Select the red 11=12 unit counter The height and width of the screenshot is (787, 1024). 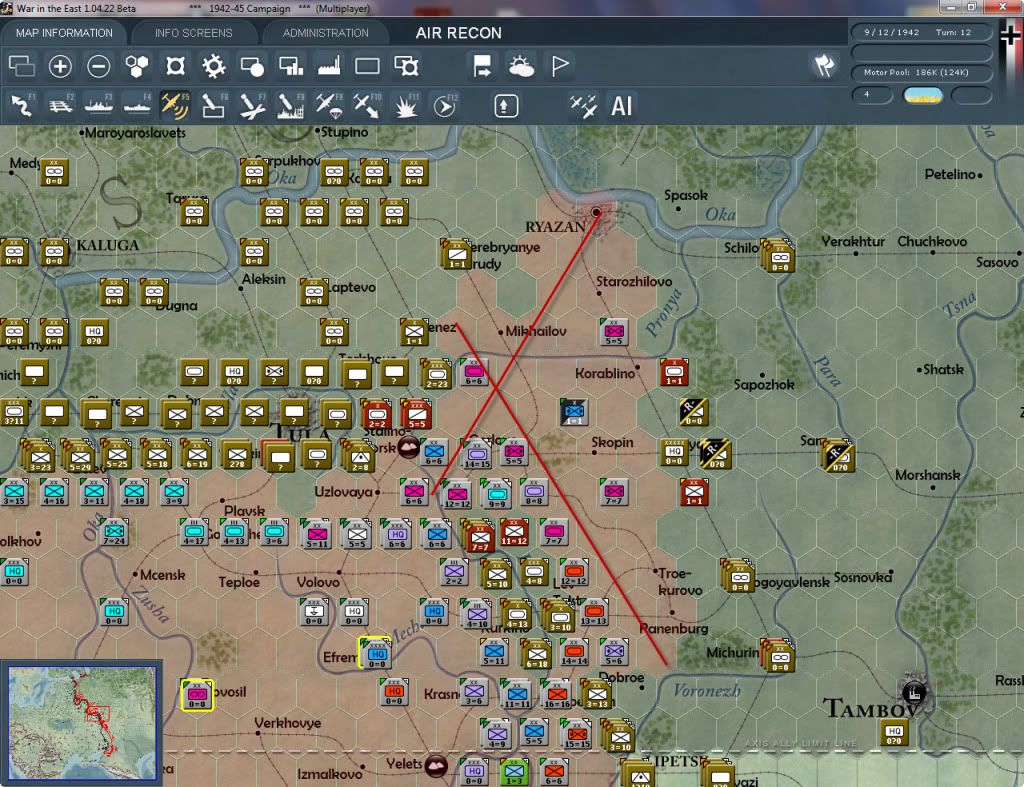[x=514, y=532]
